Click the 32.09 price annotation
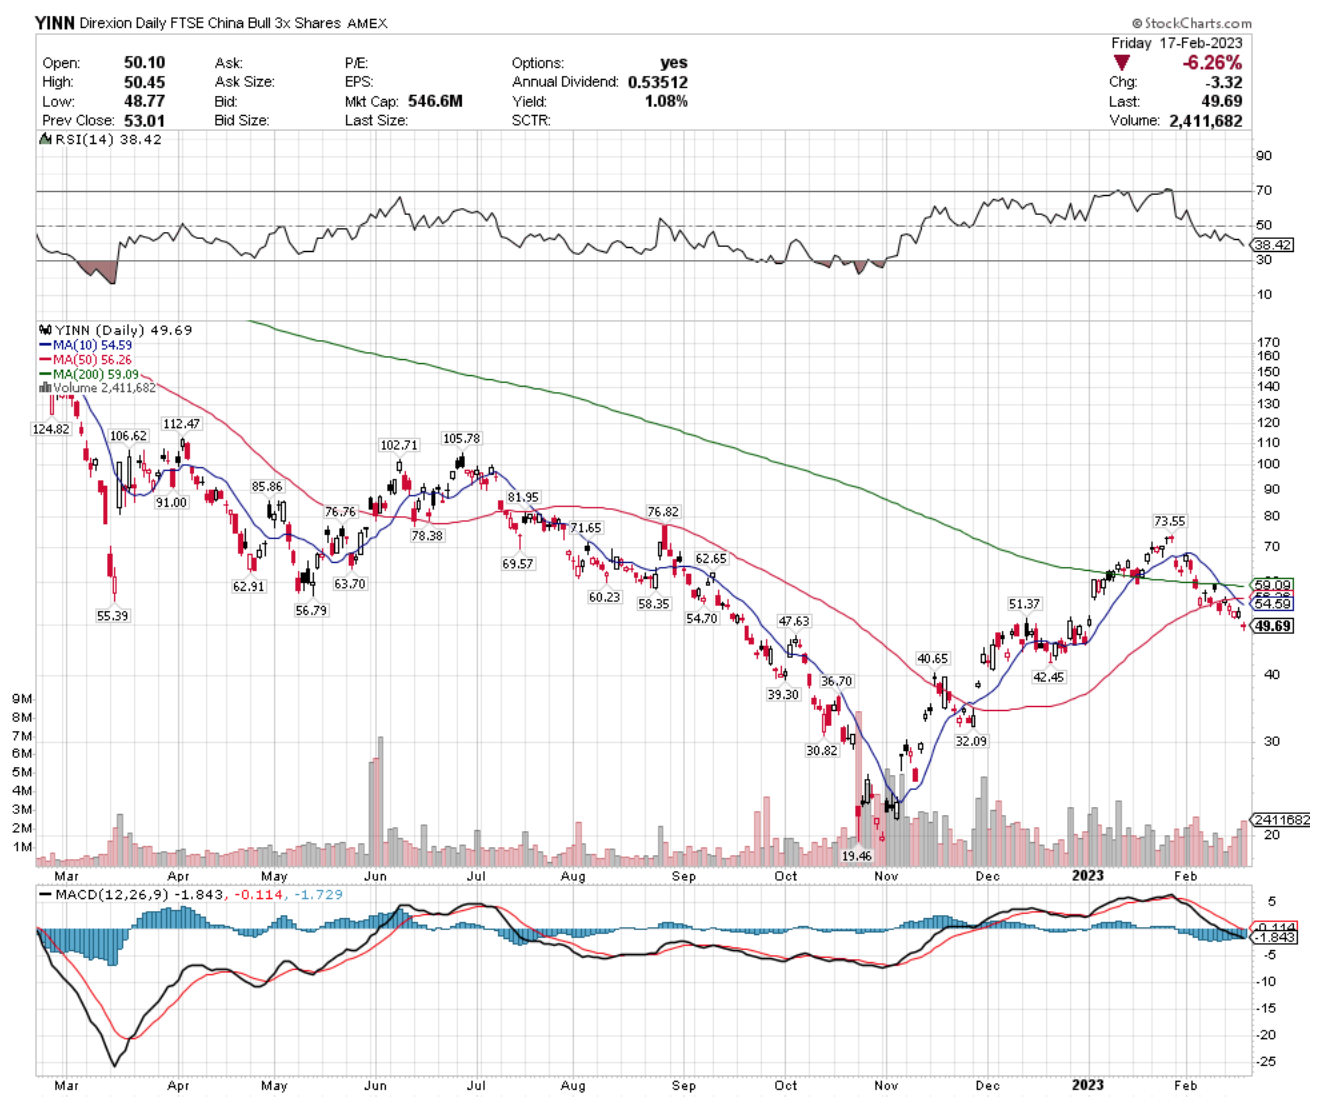The image size is (1320, 1098). point(971,742)
